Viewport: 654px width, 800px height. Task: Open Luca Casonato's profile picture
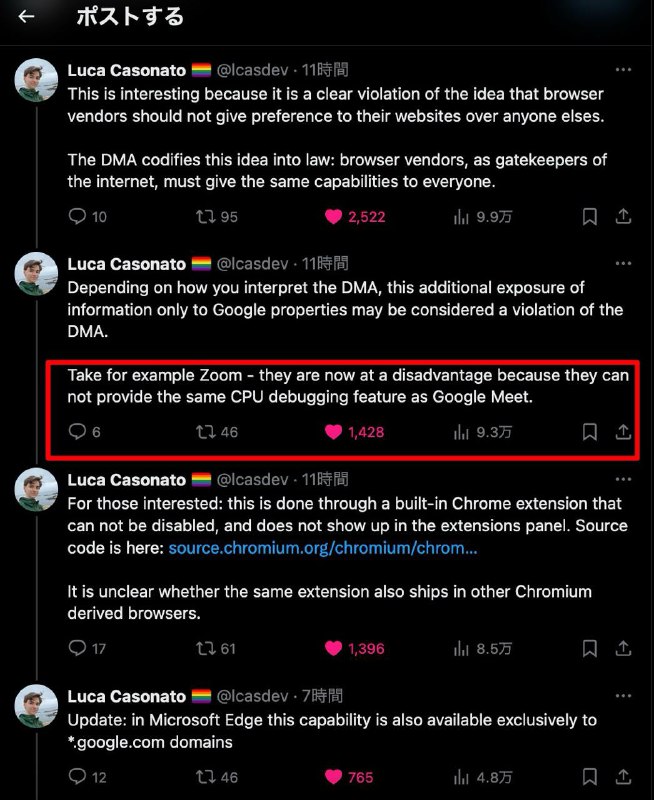[35, 79]
